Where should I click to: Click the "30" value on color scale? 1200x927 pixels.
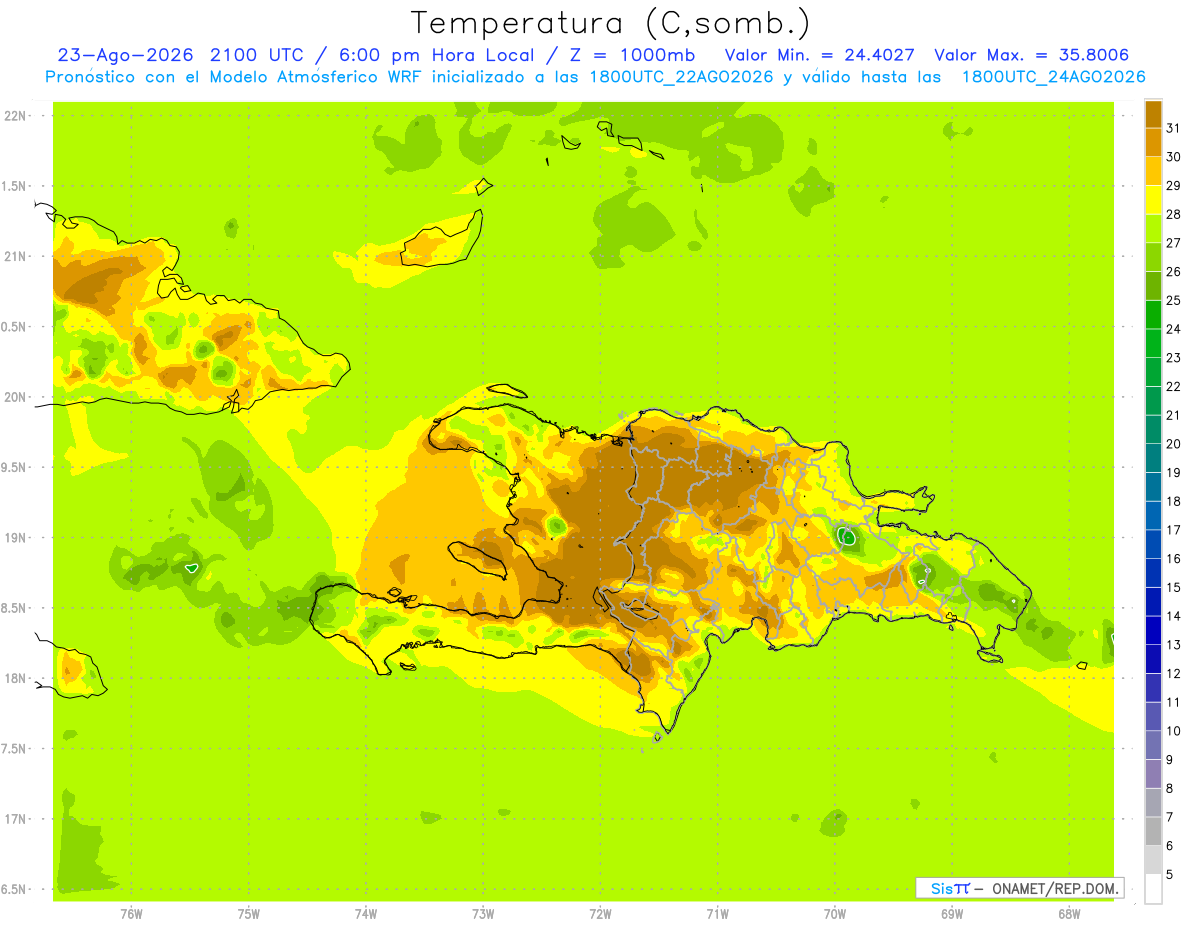point(1174,157)
